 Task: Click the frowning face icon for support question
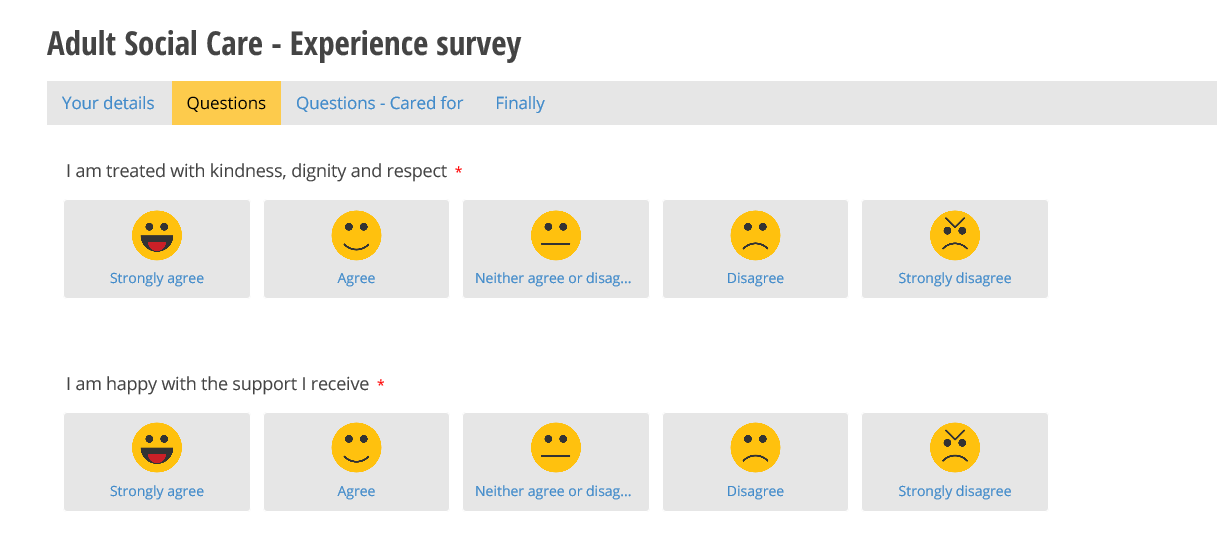(x=755, y=448)
